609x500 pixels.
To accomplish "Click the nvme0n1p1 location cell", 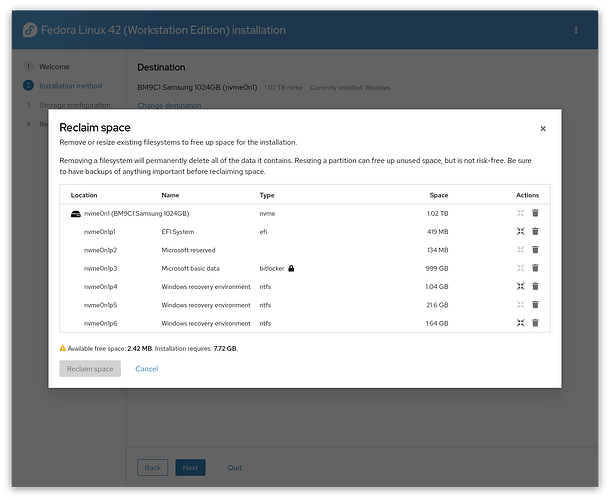I will tap(100, 232).
